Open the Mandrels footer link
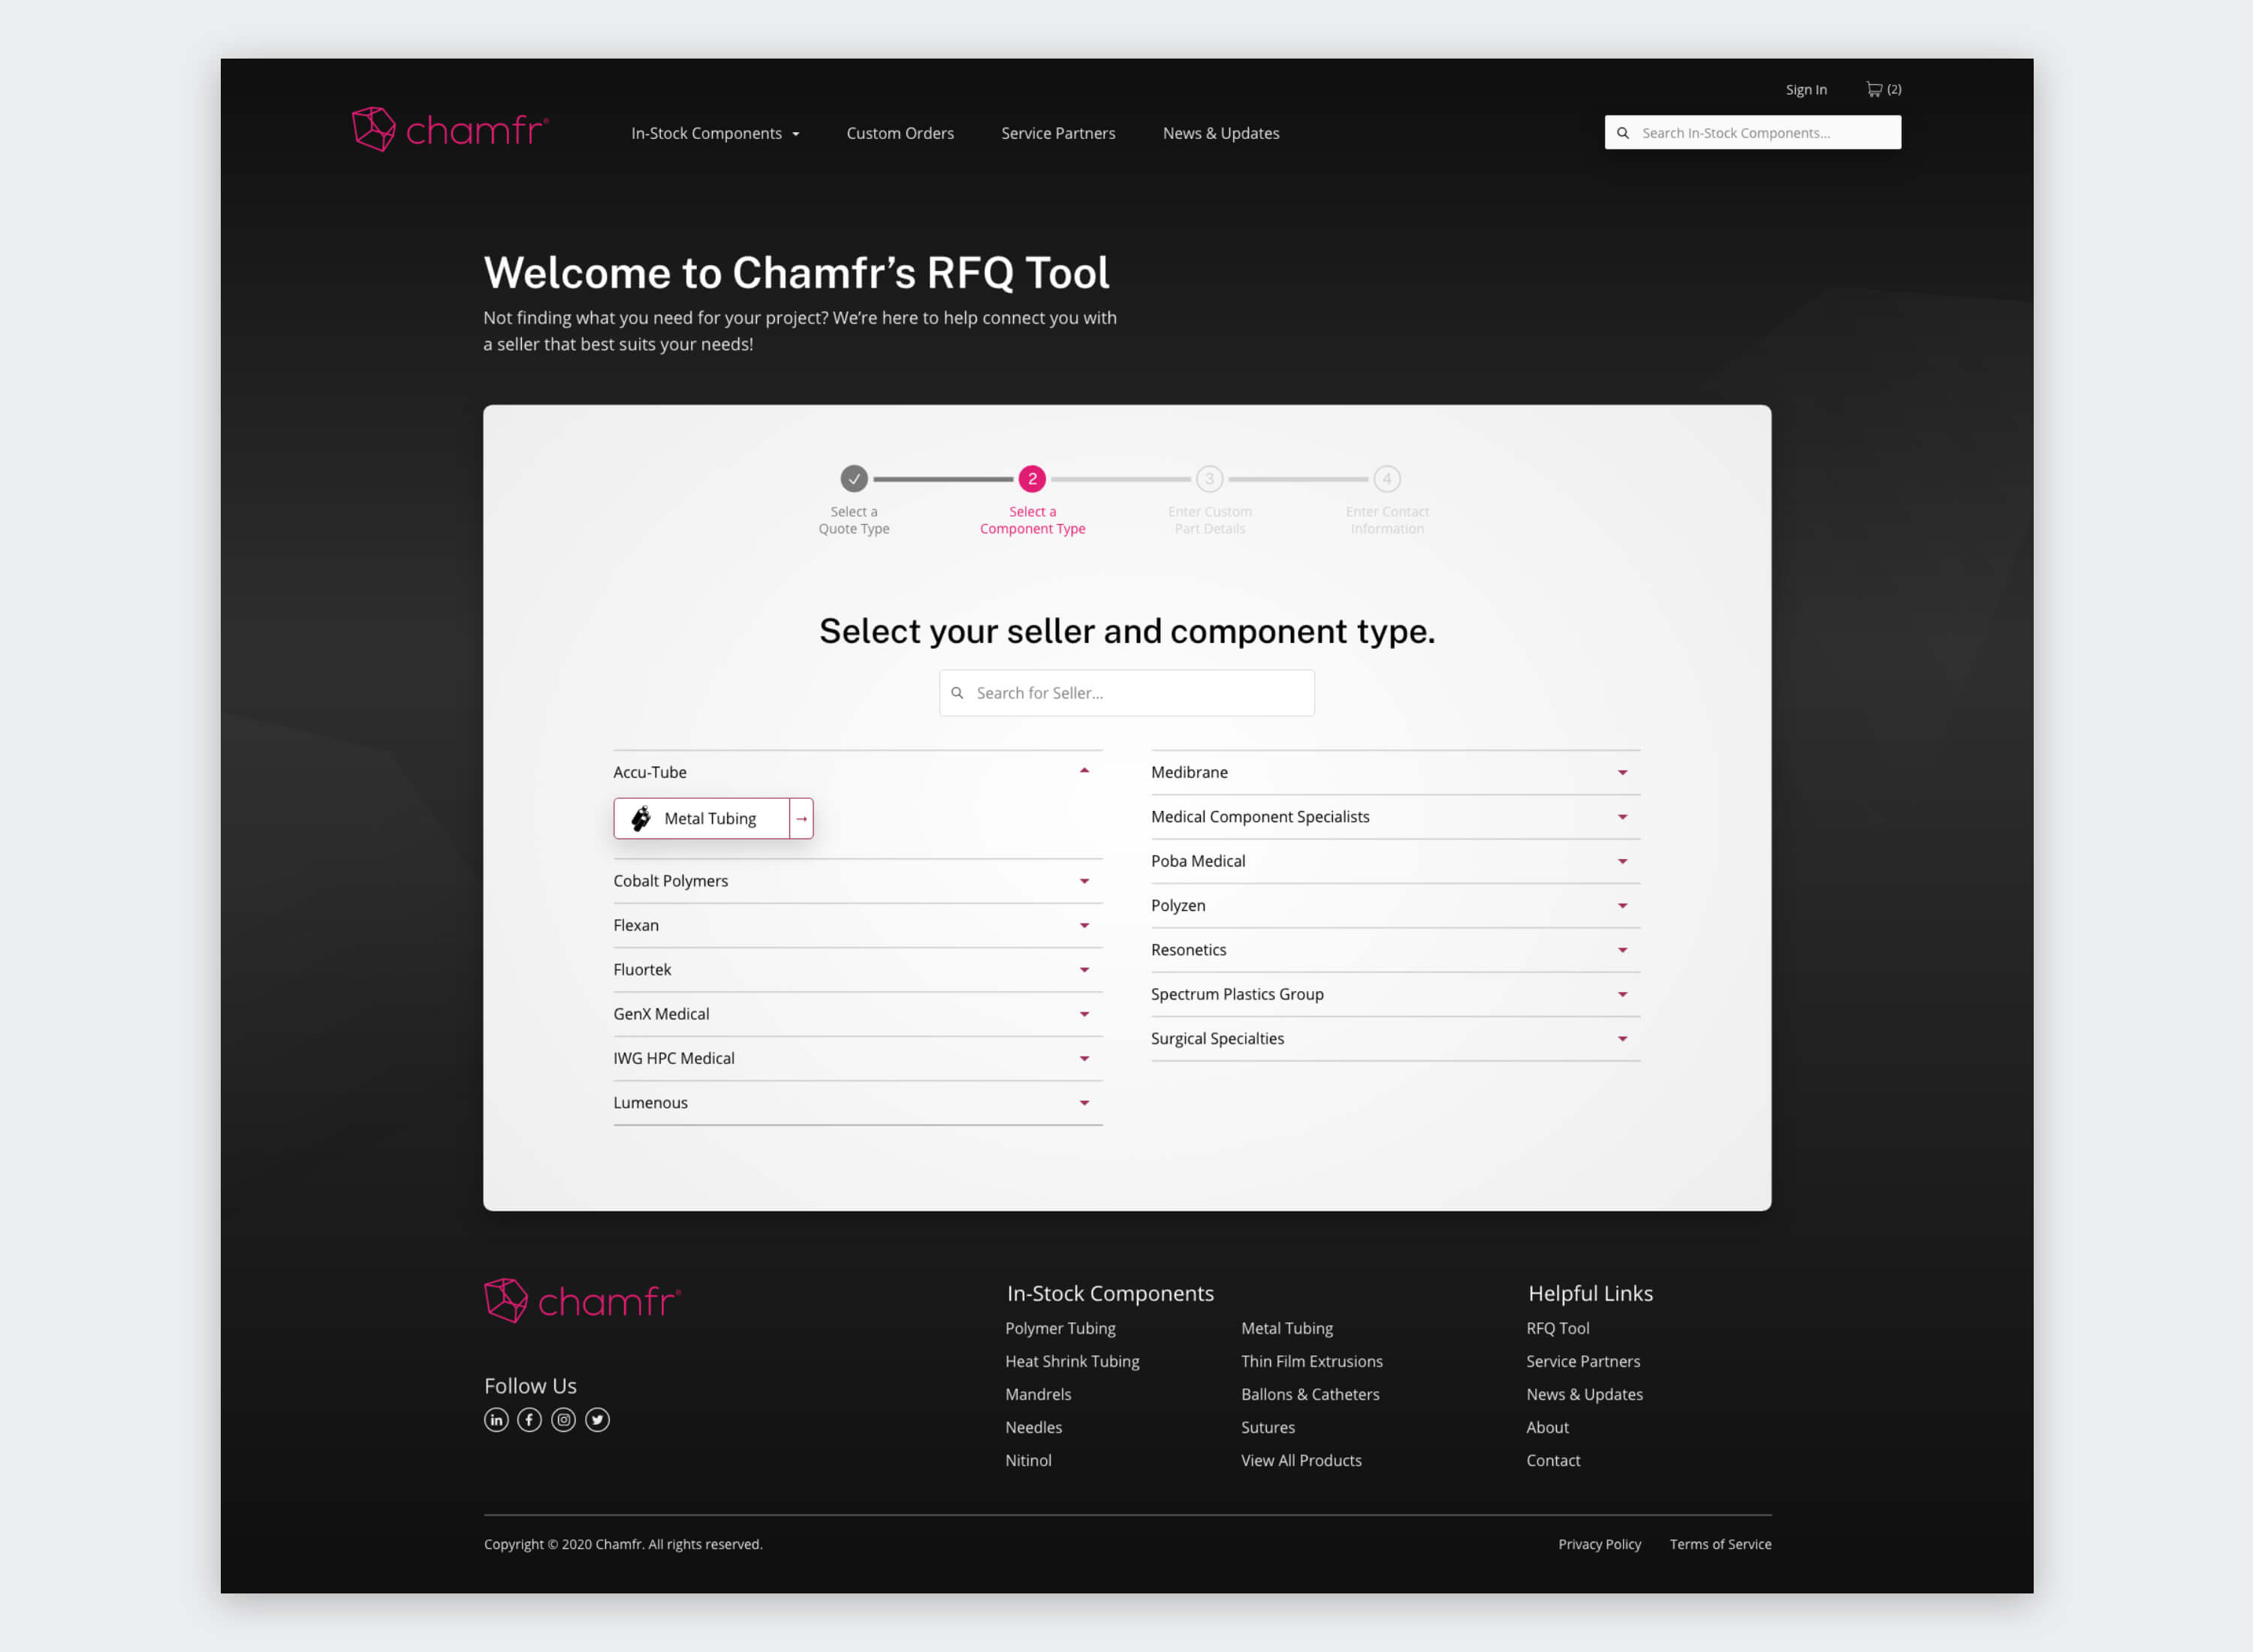 1038,1394
